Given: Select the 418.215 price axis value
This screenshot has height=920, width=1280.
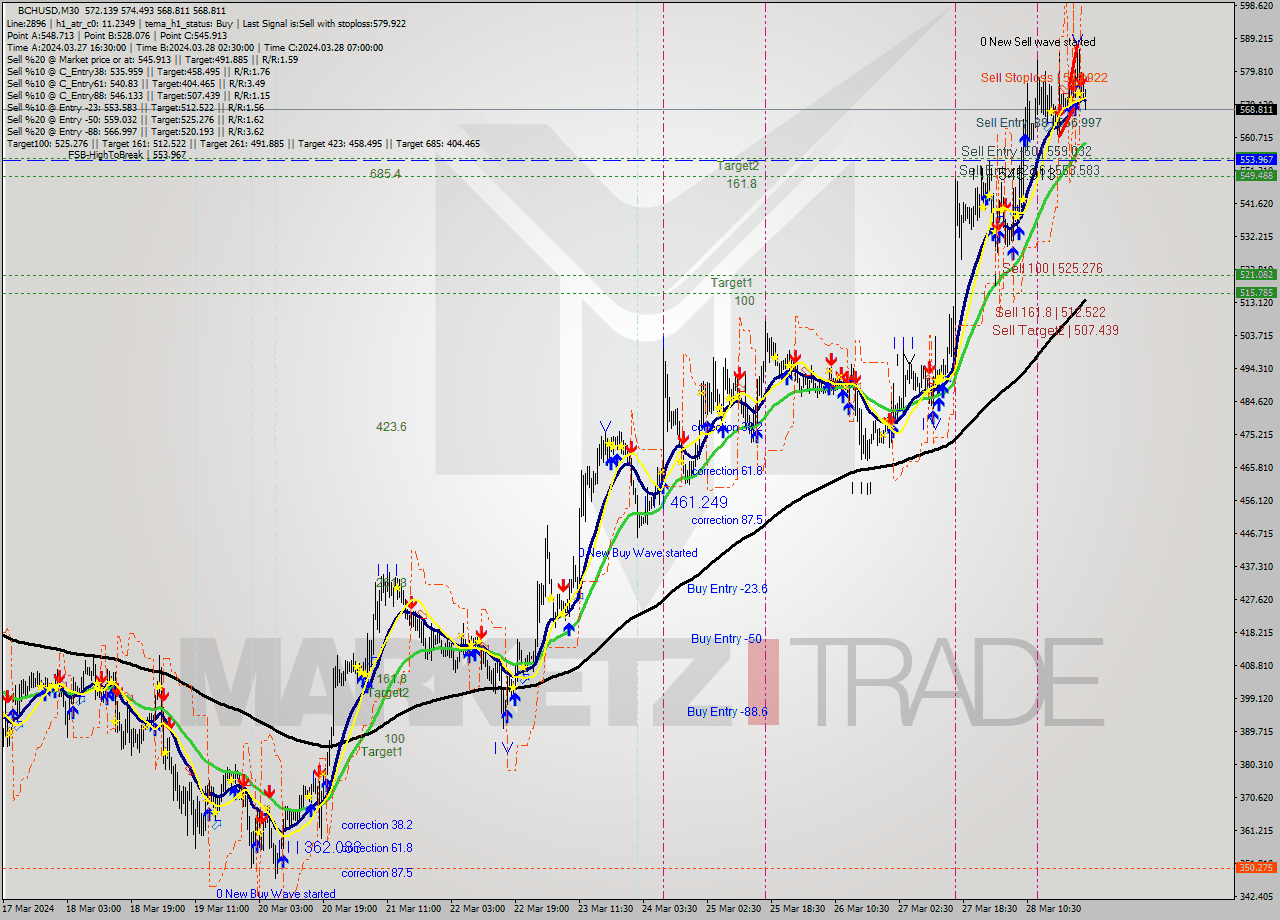Looking at the screenshot, I should (x=1257, y=632).
